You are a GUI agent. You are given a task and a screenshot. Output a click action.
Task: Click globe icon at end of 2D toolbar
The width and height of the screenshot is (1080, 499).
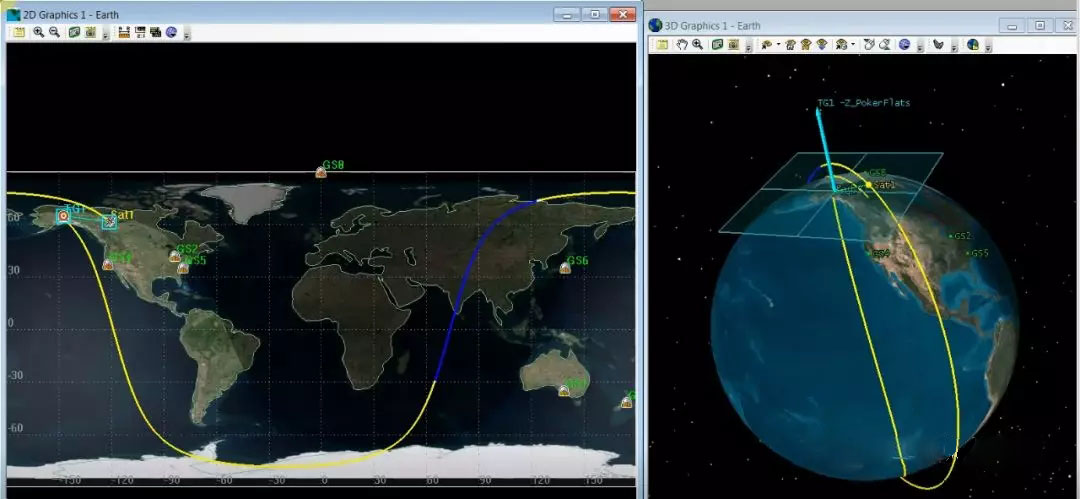(172, 32)
